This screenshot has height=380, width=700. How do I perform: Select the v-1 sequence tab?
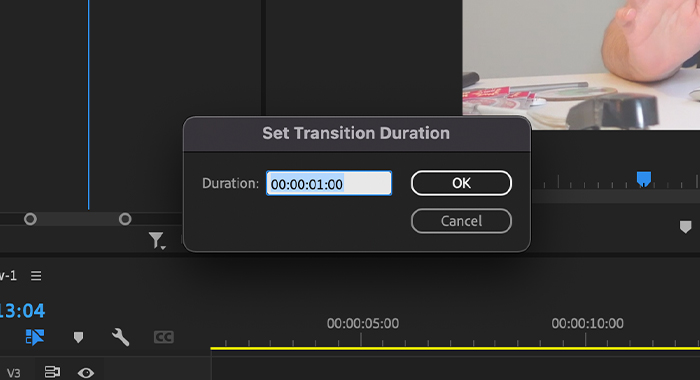[x=8, y=276]
